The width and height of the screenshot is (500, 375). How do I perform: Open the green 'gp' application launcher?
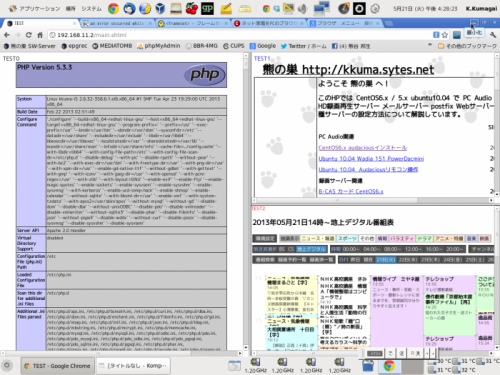(x=207, y=8)
